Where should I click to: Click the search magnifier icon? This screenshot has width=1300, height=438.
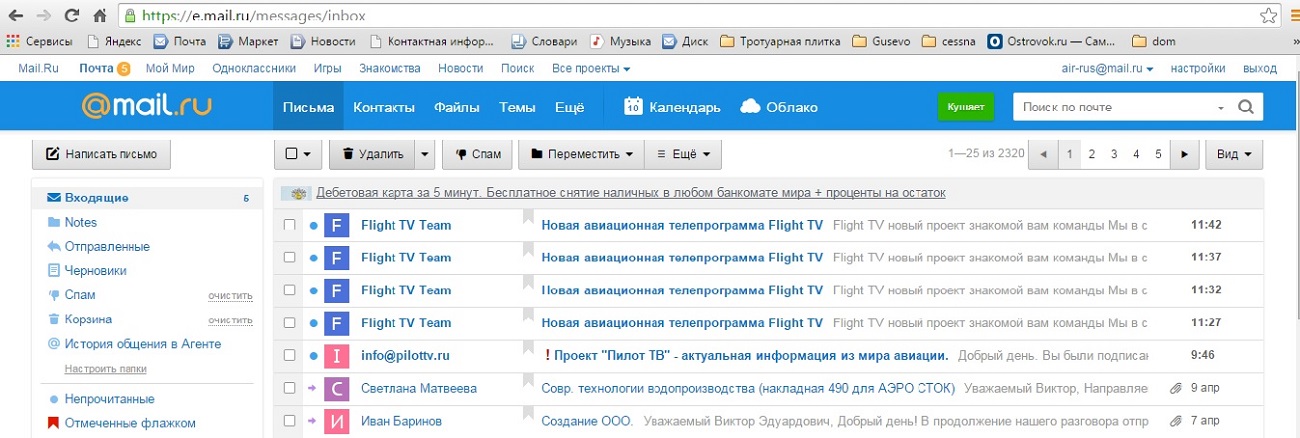click(x=1245, y=107)
